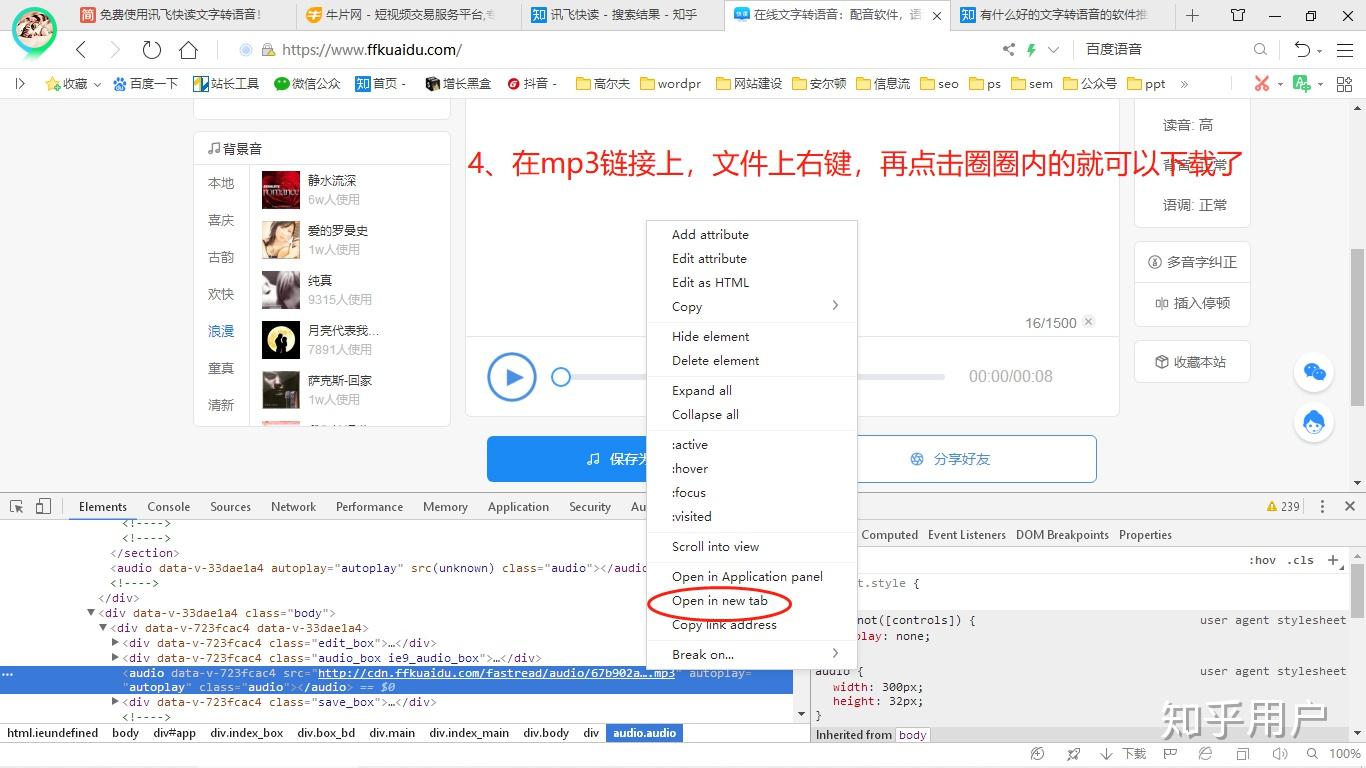Click the 插入停顿 insert pause button

[1192, 303]
